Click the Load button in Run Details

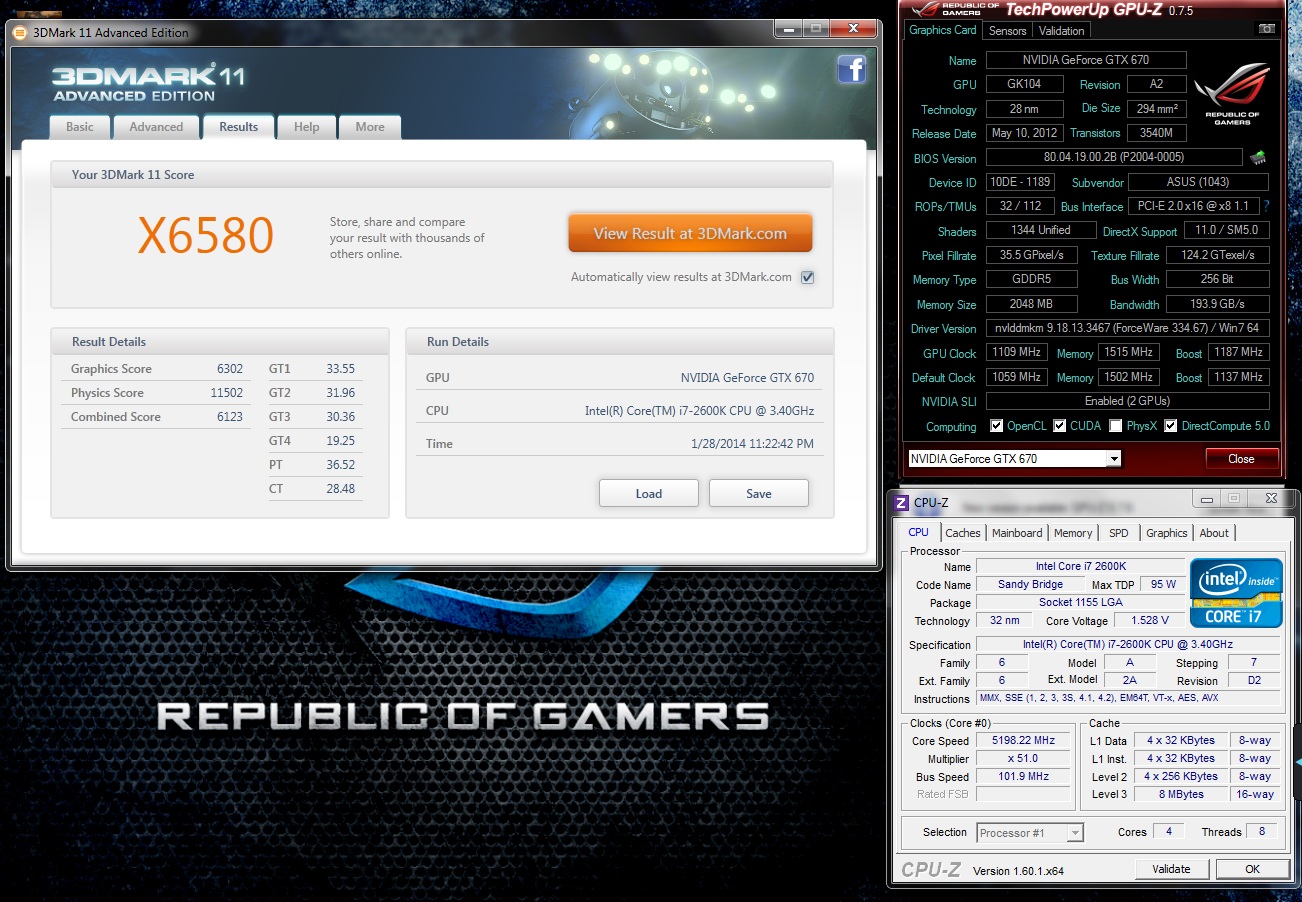[649, 493]
